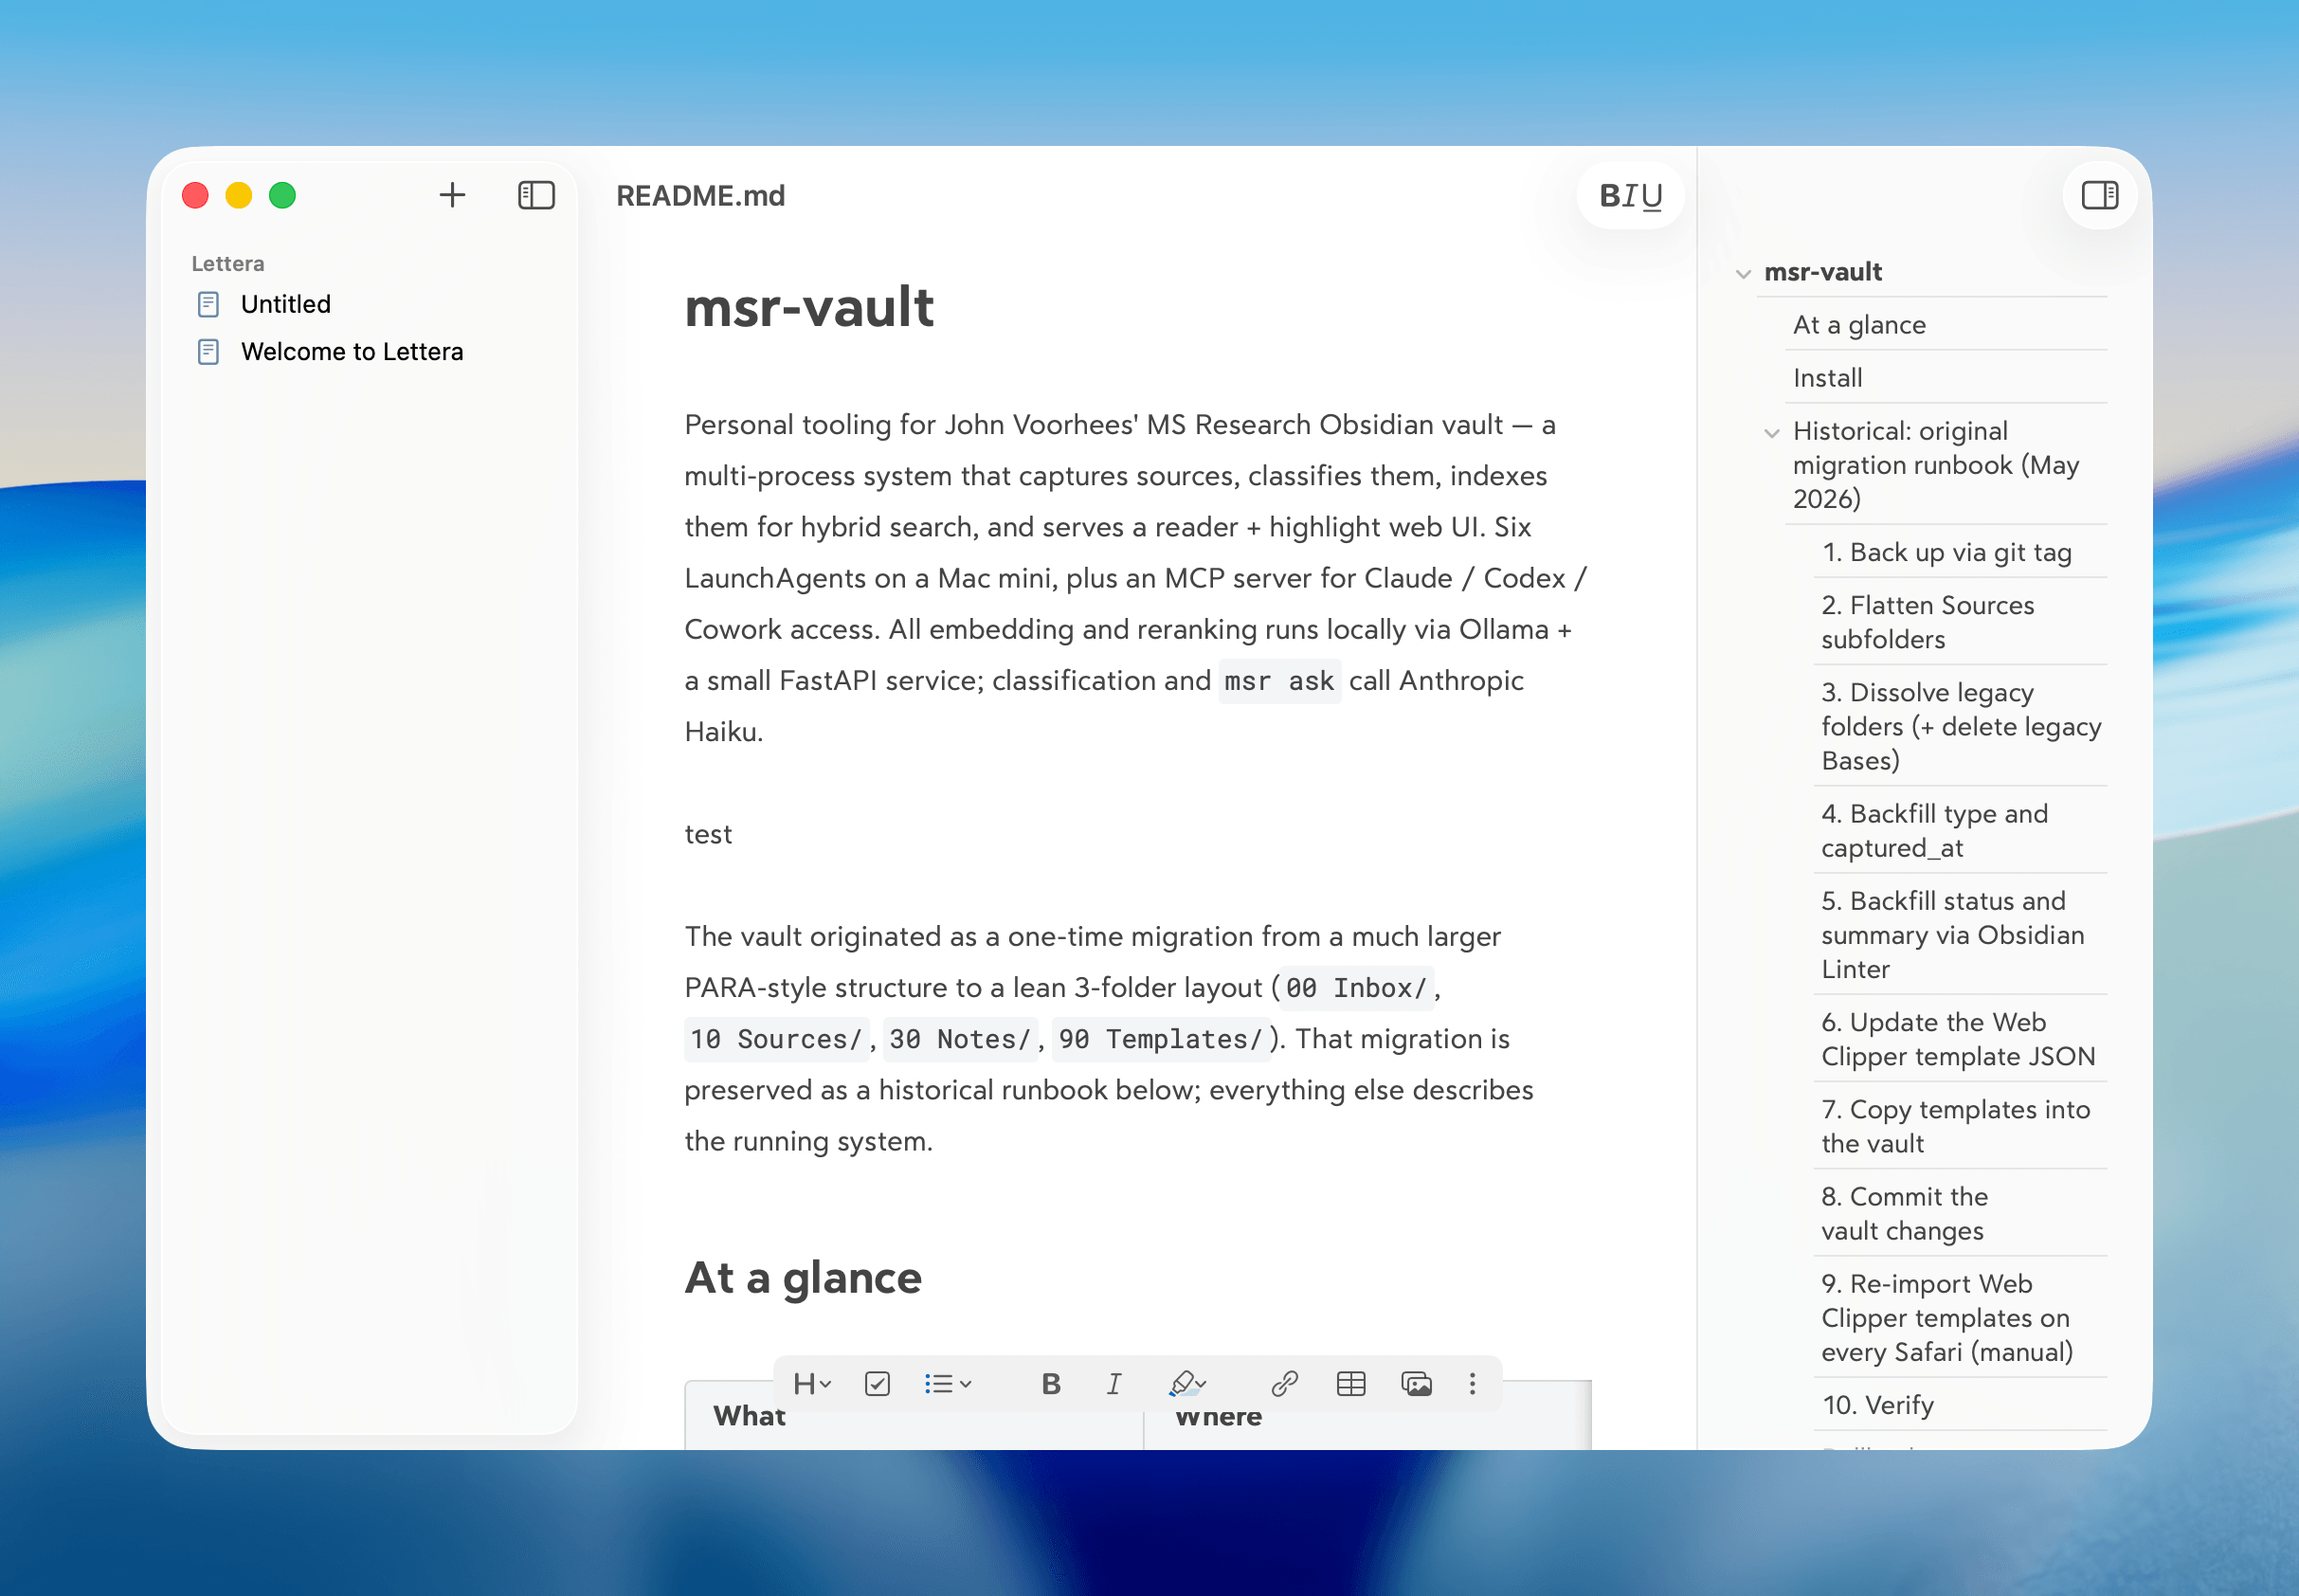Collapse the Historical migration runbook outline
The width and height of the screenshot is (2299, 1596).
pos(1772,433)
